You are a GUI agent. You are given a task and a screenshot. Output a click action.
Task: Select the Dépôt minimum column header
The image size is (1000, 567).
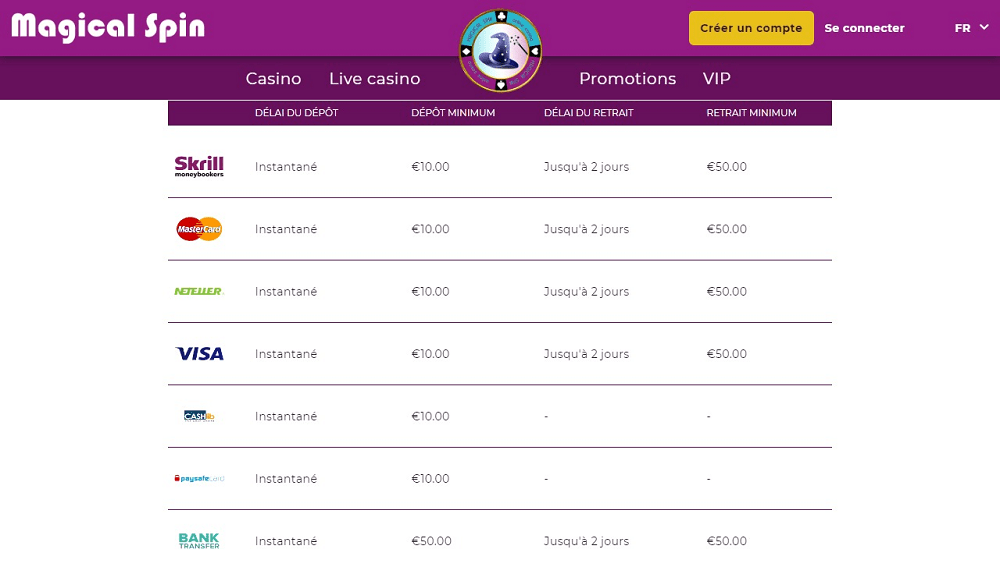[x=453, y=113]
